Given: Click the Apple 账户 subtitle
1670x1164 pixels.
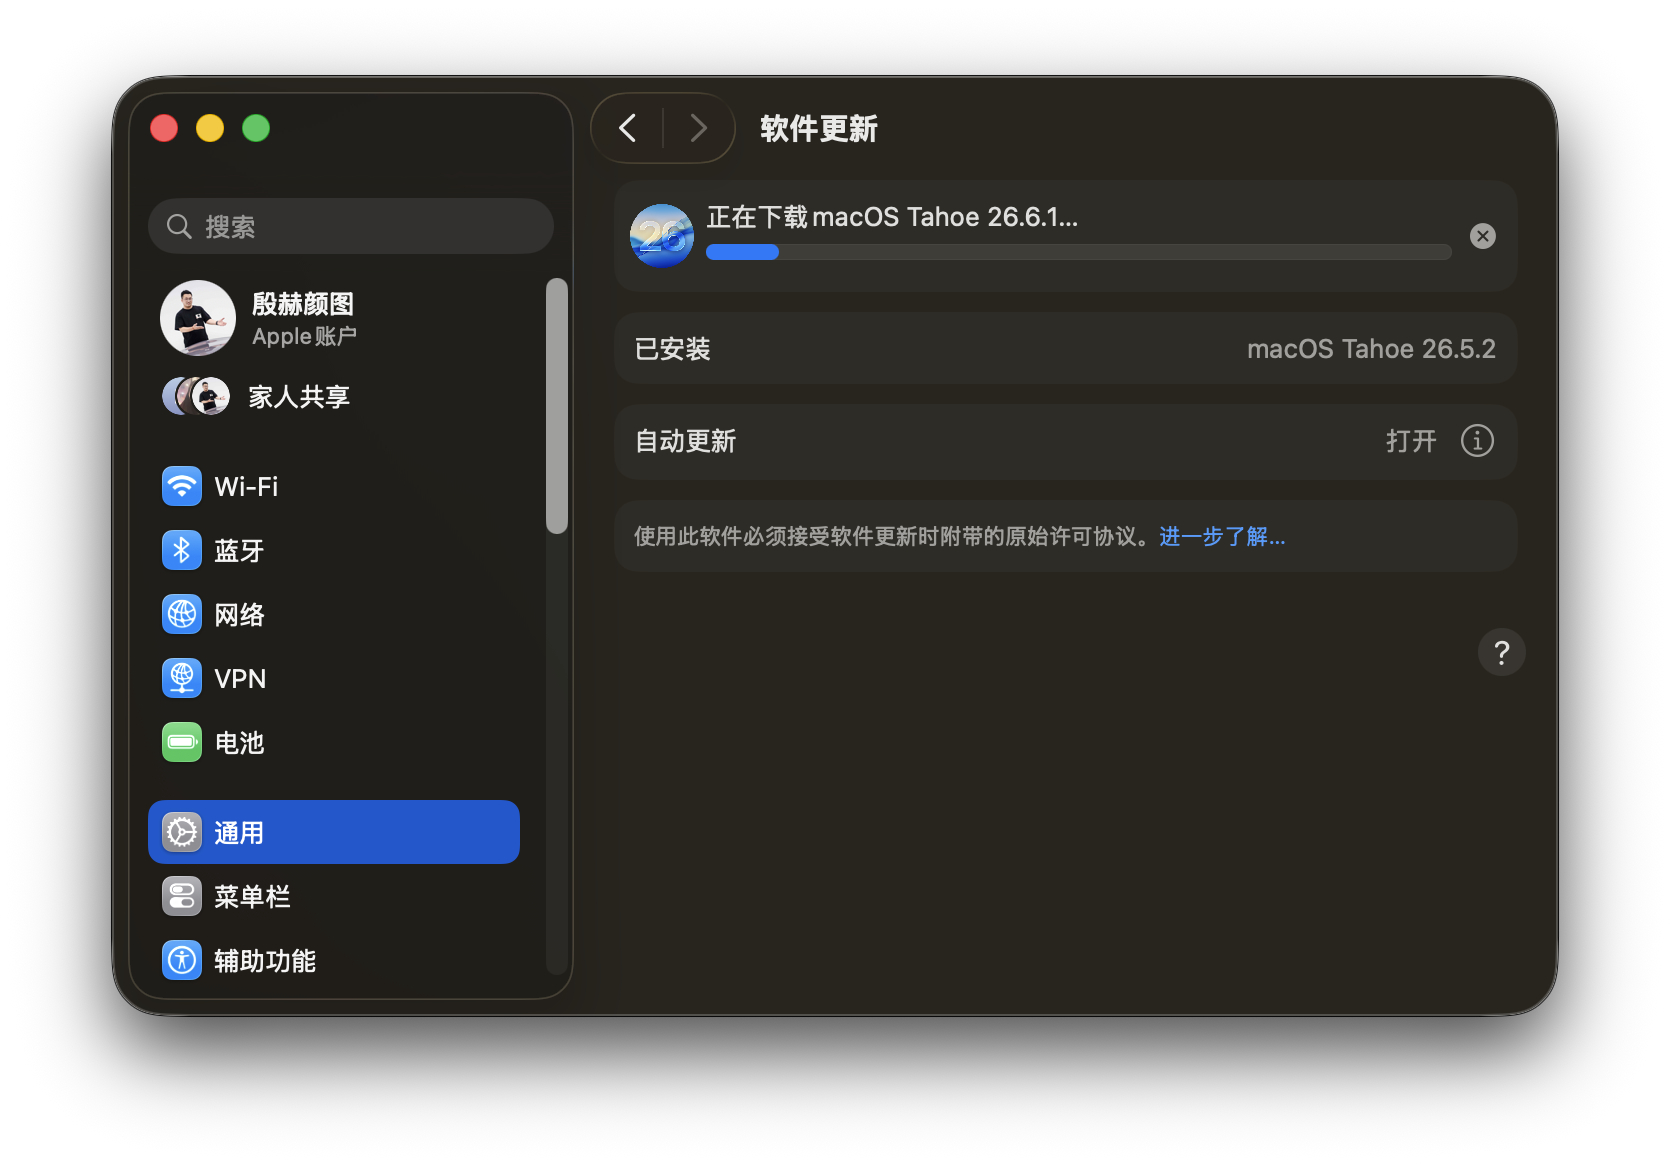Looking at the screenshot, I should pyautogui.click(x=304, y=336).
